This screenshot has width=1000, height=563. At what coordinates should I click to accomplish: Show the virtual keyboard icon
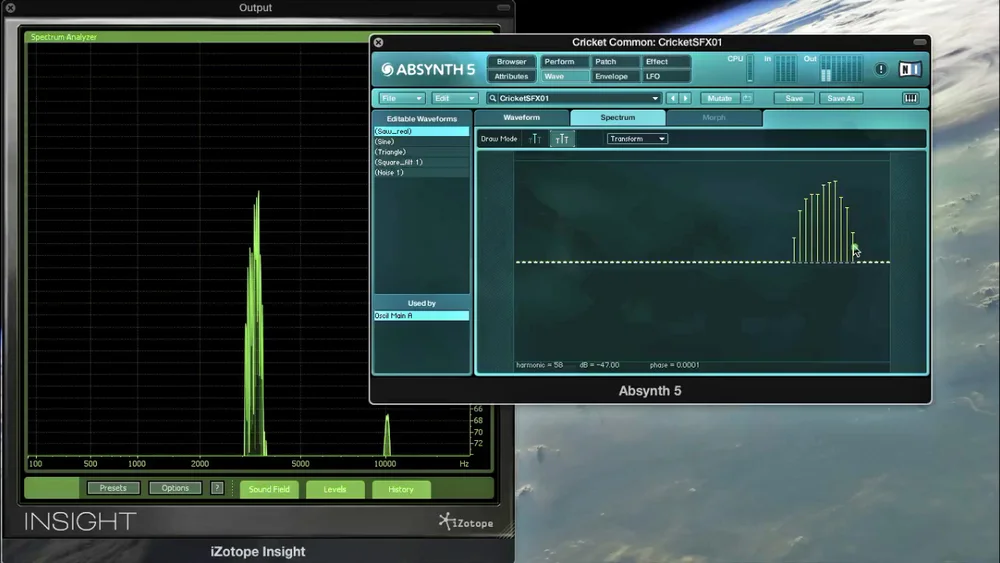point(910,98)
